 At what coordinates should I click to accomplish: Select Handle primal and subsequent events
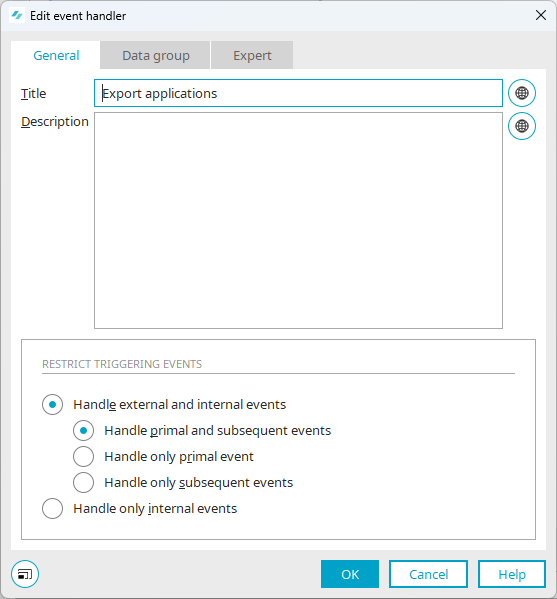[83, 431]
